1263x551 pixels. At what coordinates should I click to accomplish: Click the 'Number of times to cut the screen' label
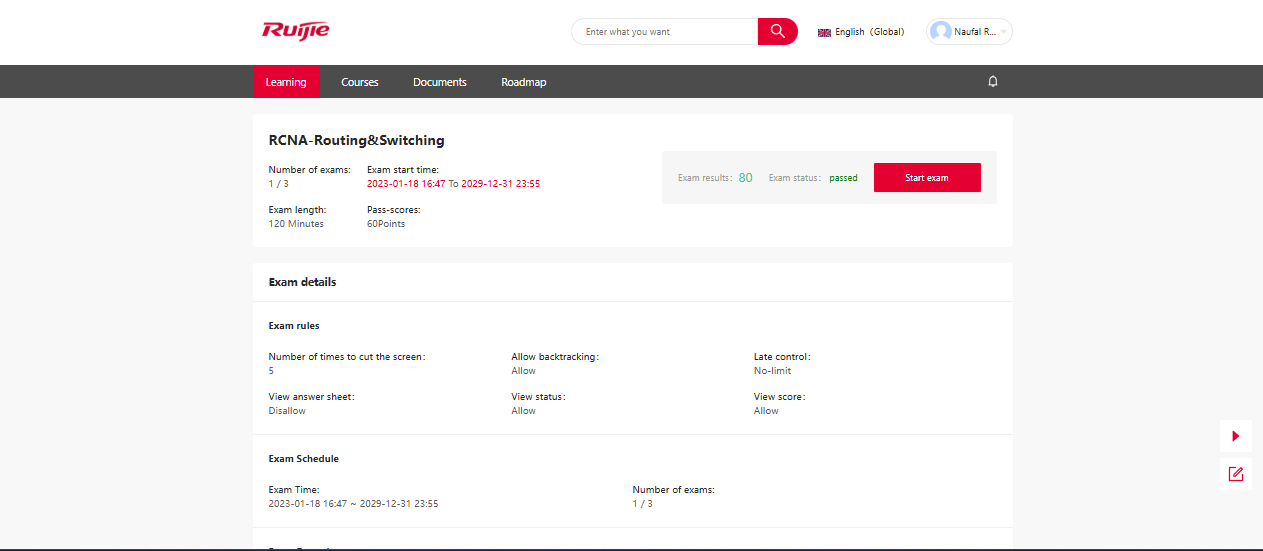347,357
